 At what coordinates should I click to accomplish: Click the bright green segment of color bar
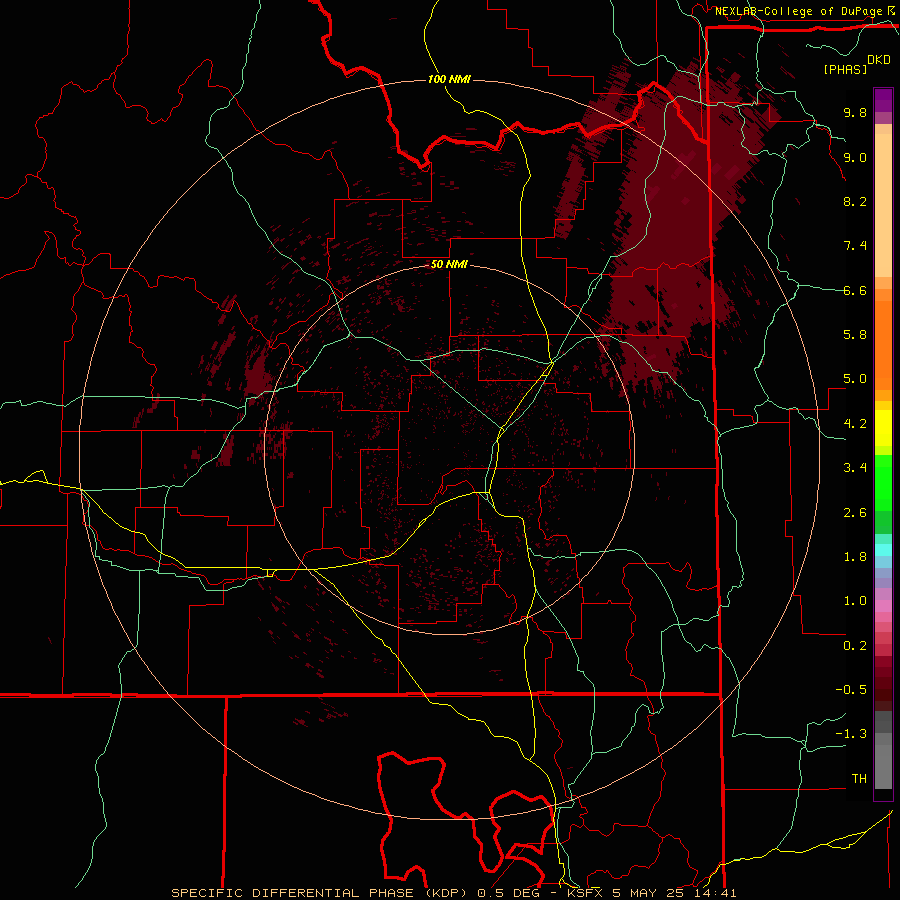click(883, 483)
